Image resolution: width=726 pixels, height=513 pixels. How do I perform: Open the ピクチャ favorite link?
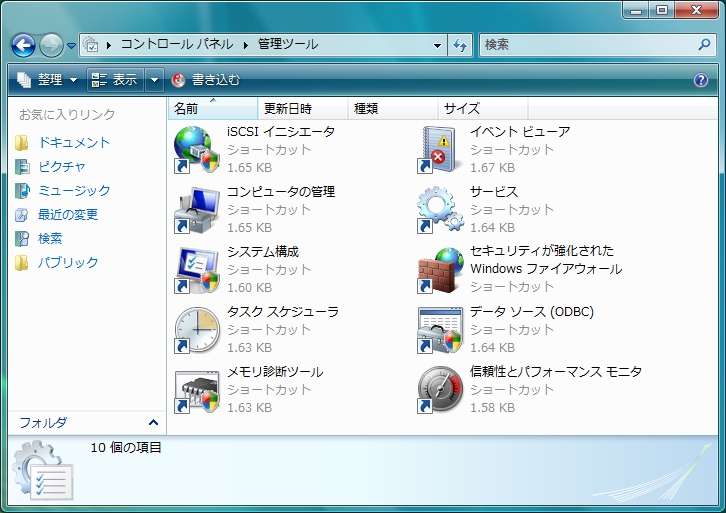point(62,167)
